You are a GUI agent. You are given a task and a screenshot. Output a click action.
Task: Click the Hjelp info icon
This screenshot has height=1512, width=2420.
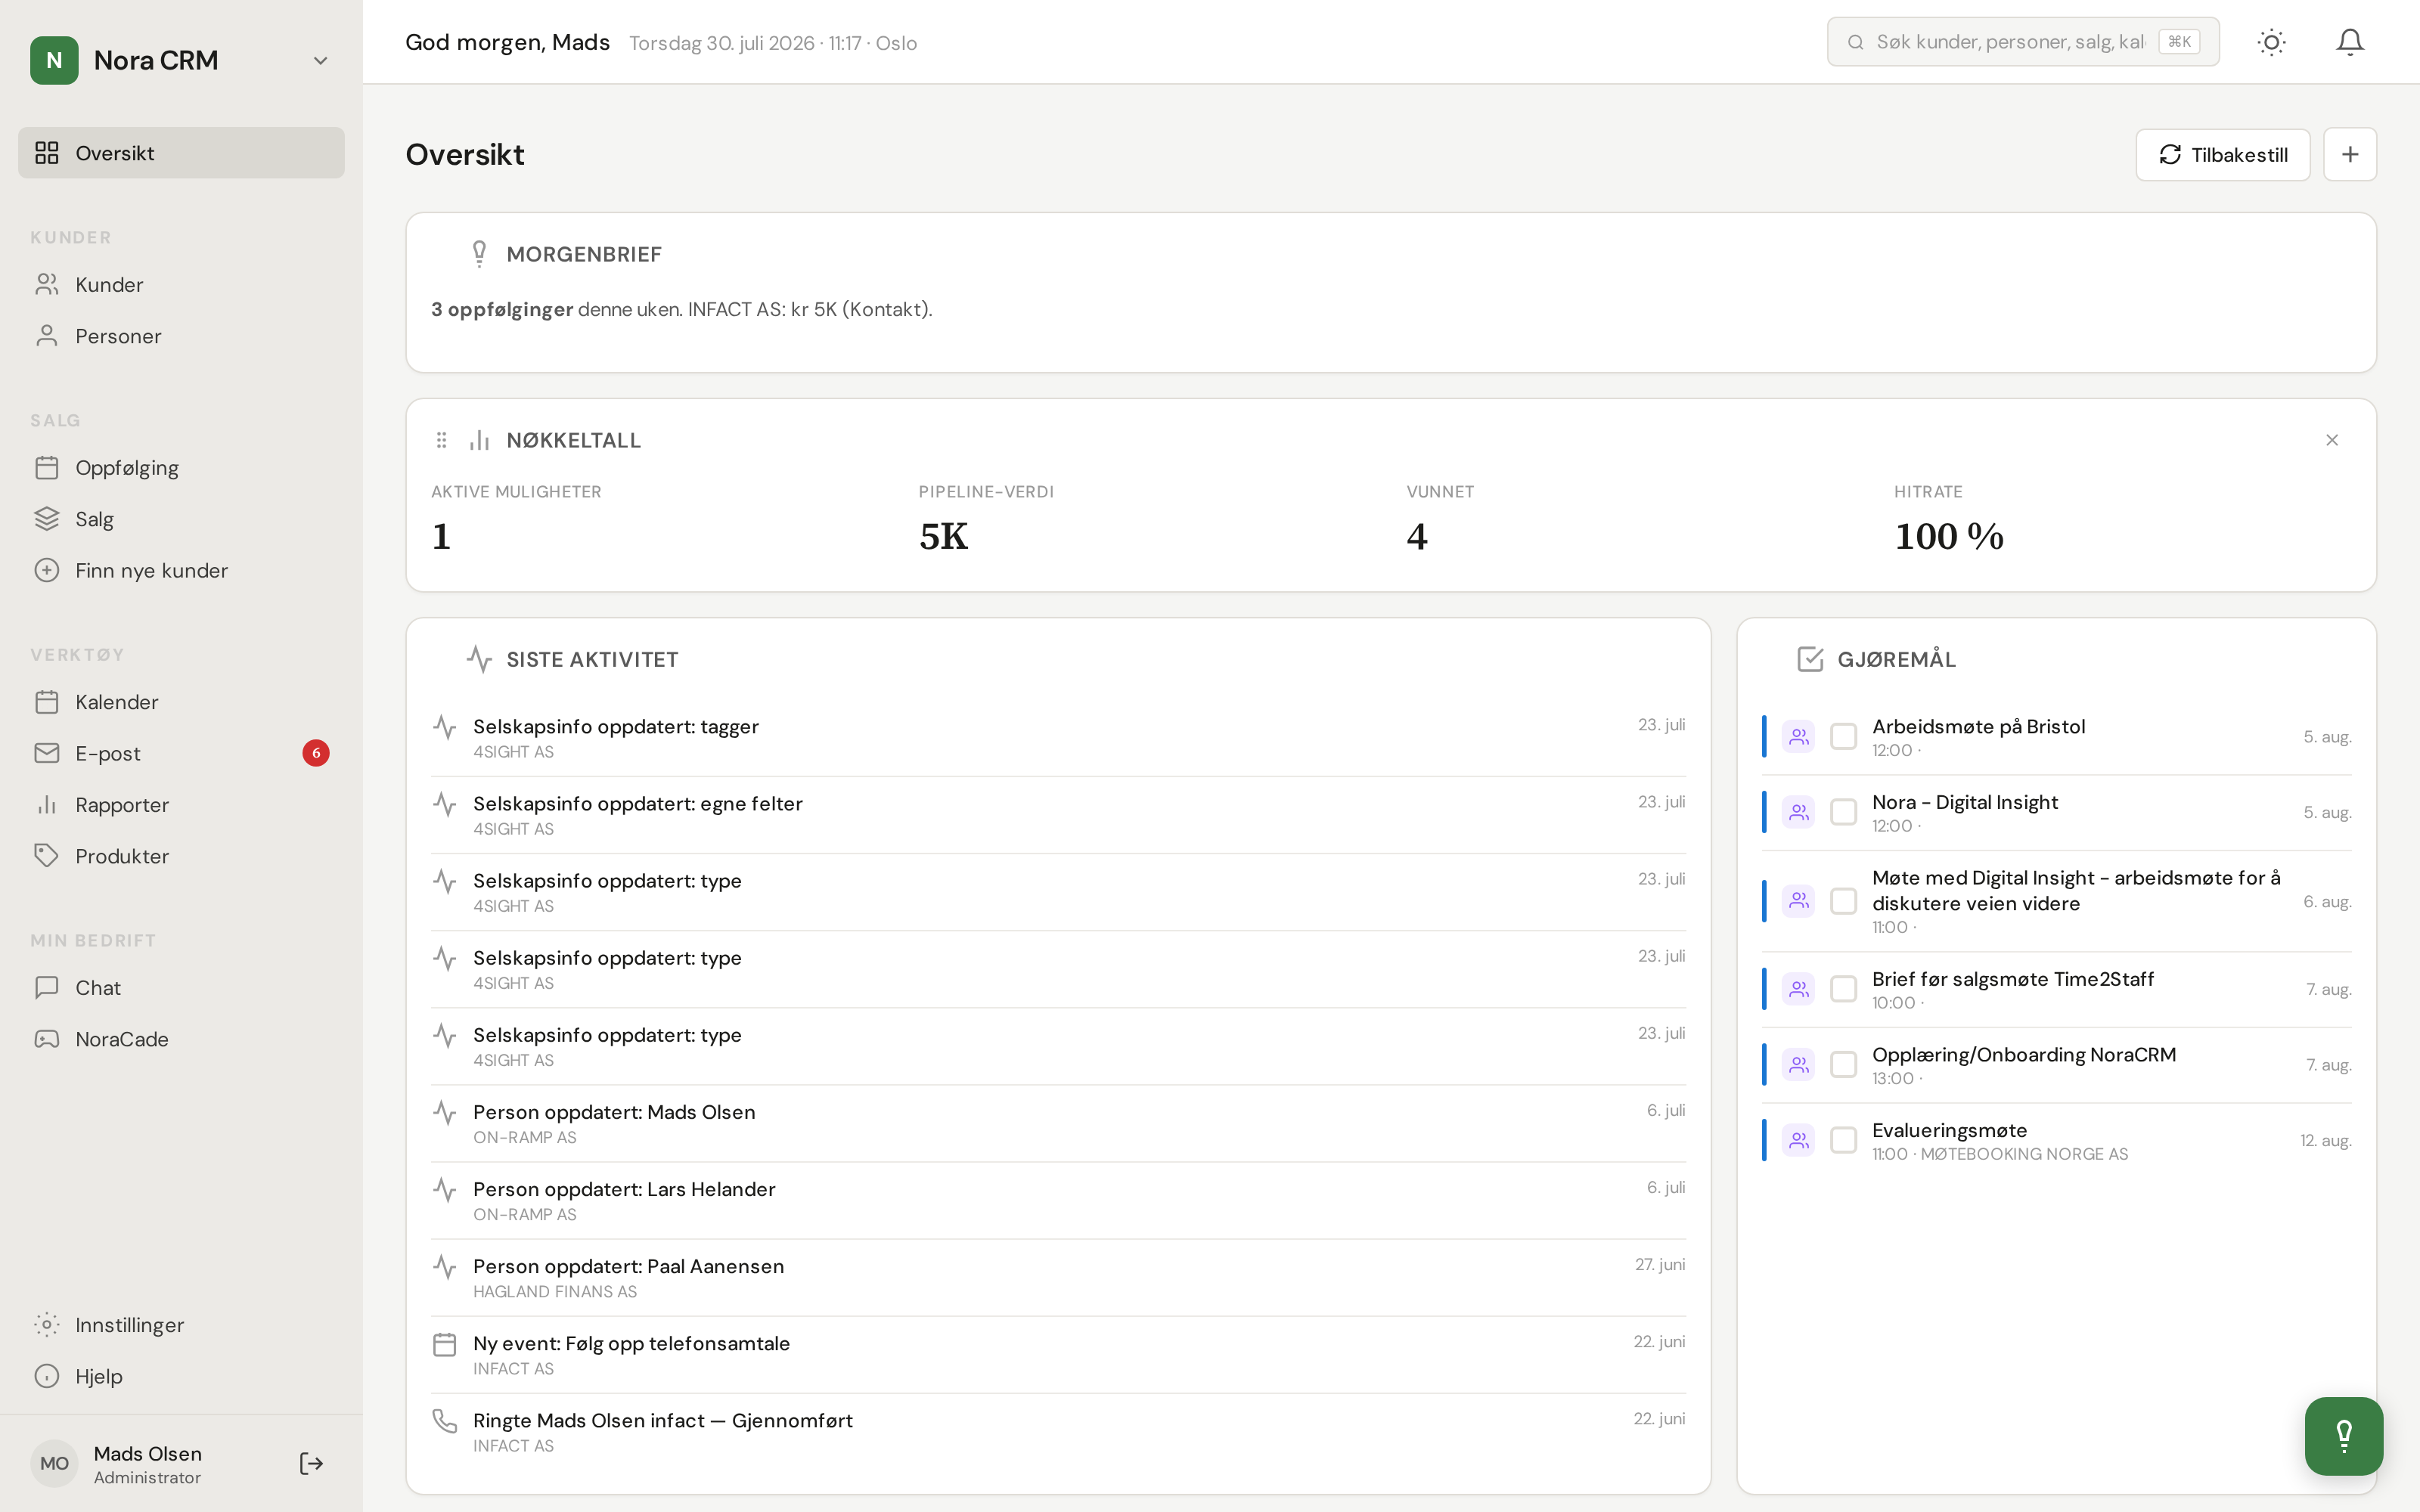coord(47,1376)
